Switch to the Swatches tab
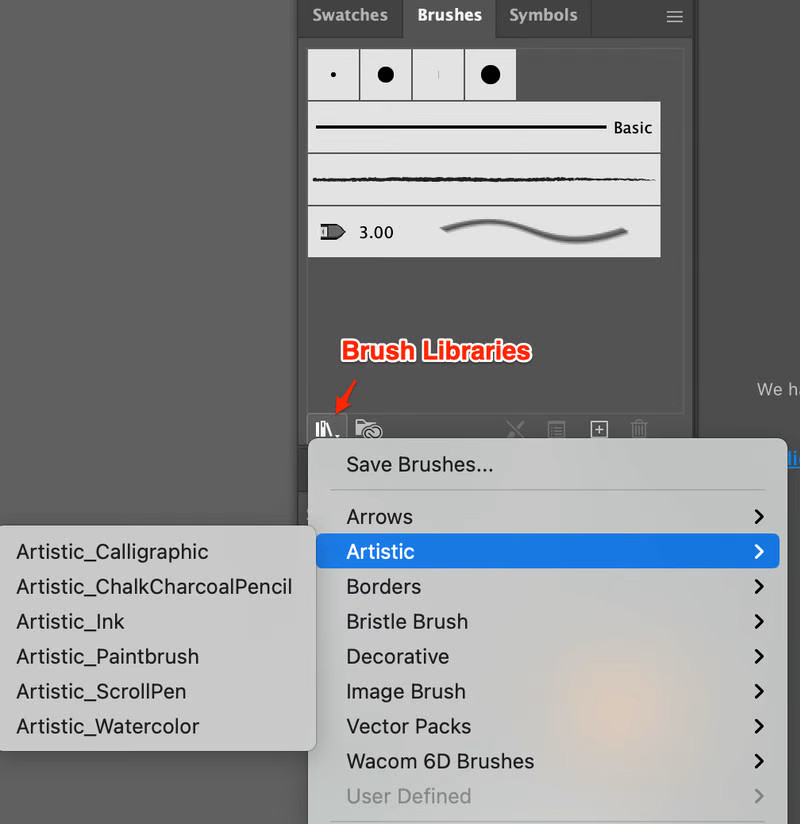The width and height of the screenshot is (800, 824). pos(350,16)
